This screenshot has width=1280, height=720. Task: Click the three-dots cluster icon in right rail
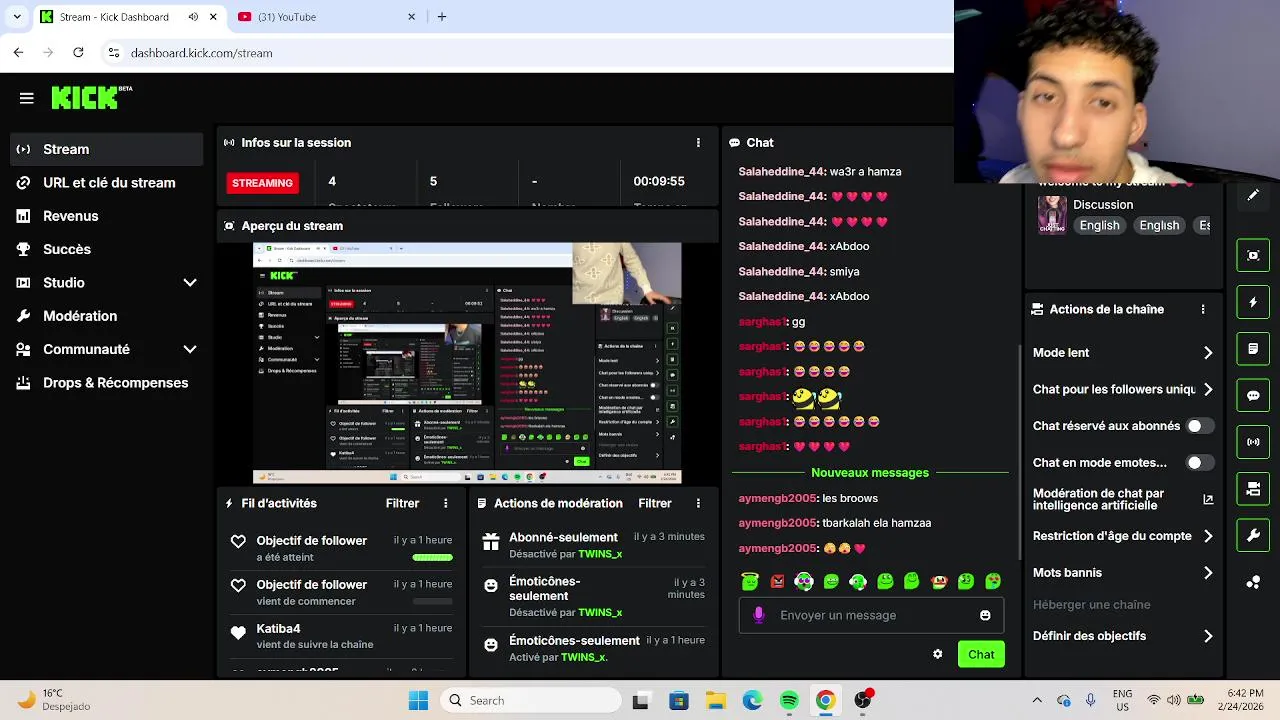(x=1253, y=582)
